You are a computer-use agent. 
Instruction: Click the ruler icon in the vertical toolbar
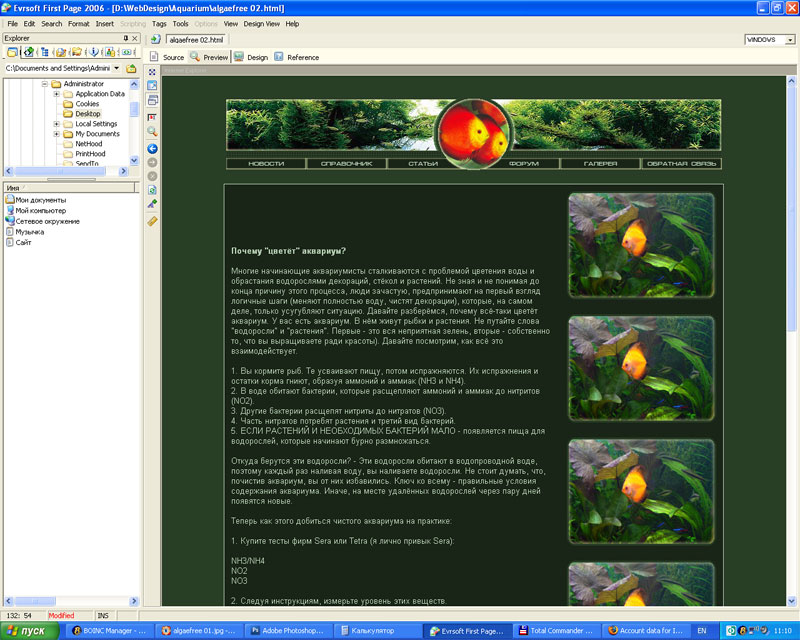click(152, 221)
